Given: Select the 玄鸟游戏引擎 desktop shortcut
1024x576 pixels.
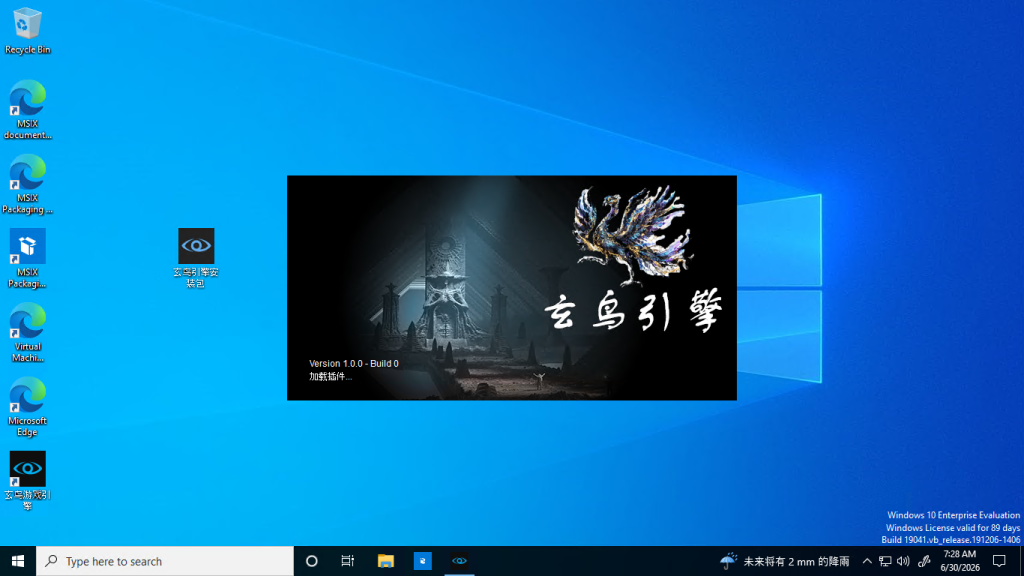Looking at the screenshot, I should (27, 481).
